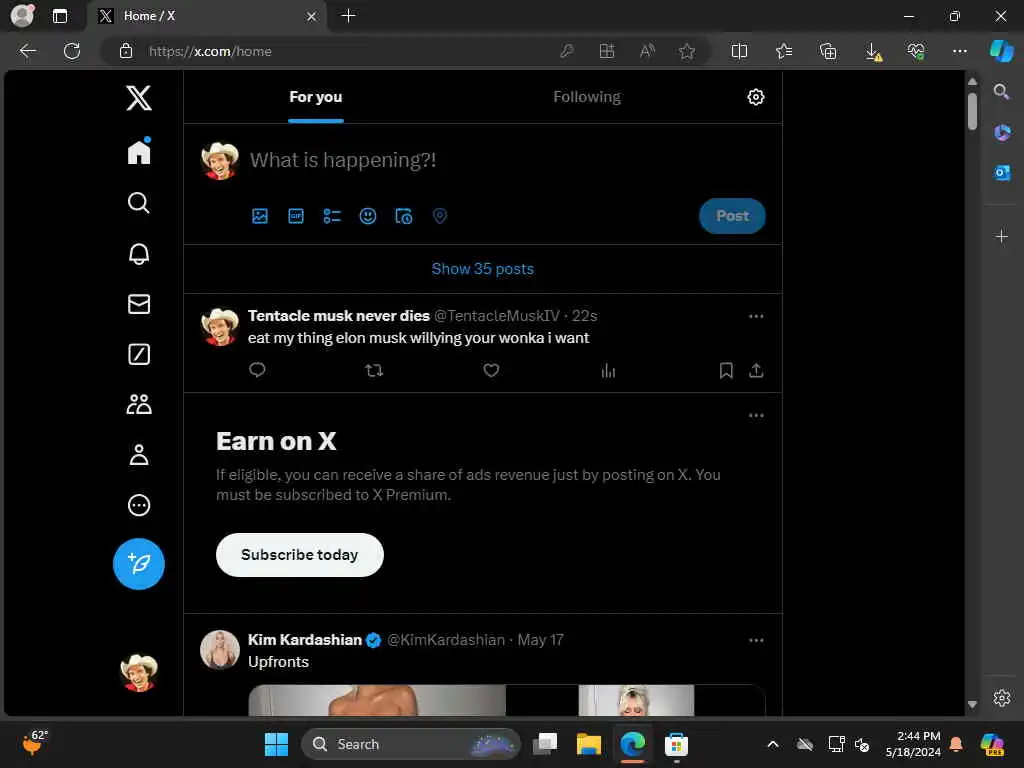Open Kim Kardashian post avatar

219,650
